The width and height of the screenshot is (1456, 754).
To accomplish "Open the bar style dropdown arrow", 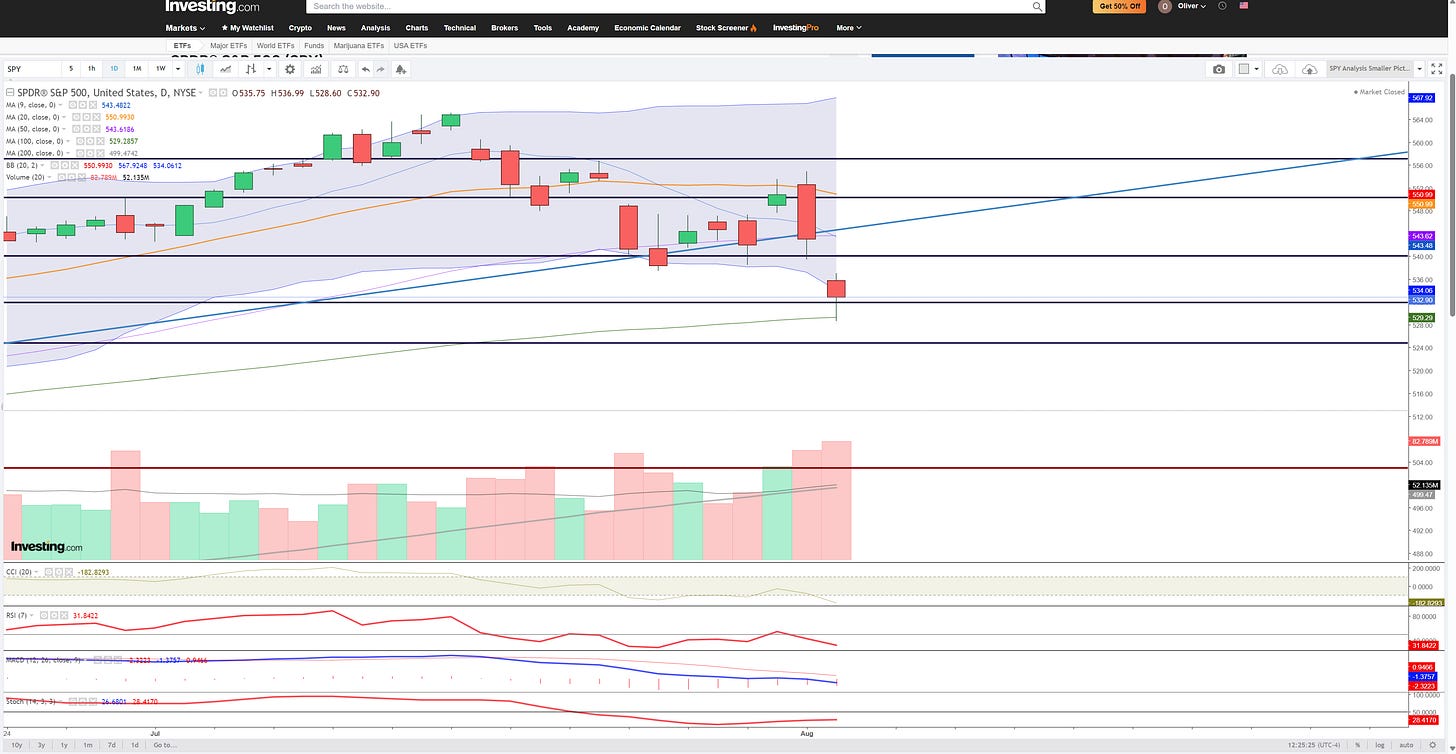I will [269, 69].
